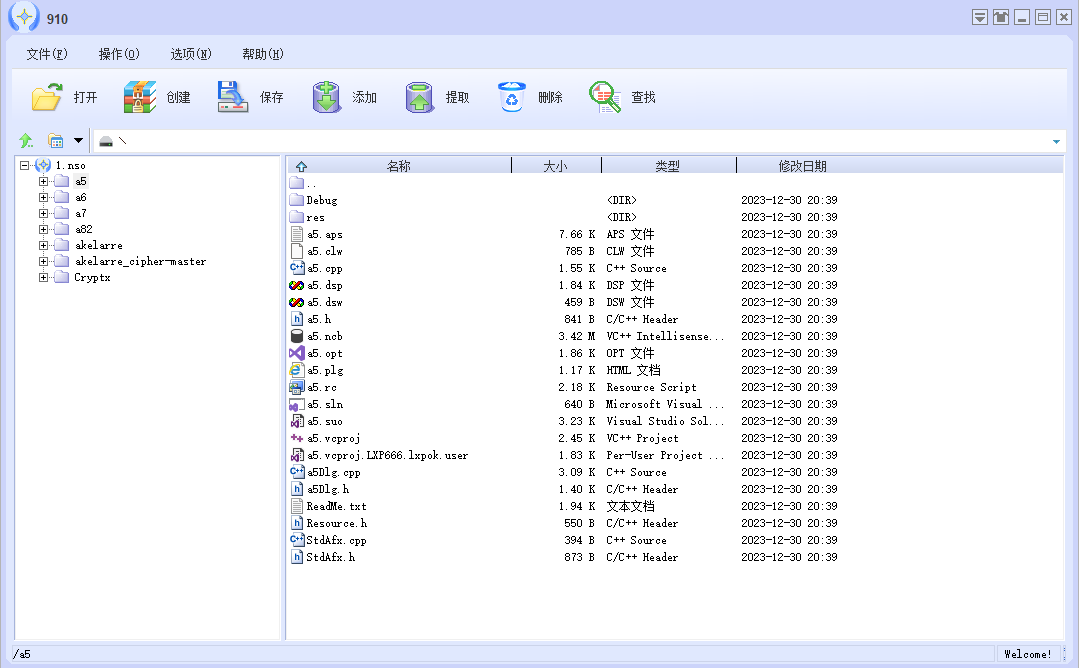Click the 添加 (Add) toolbar icon
This screenshot has height=668, width=1079.
coord(326,97)
